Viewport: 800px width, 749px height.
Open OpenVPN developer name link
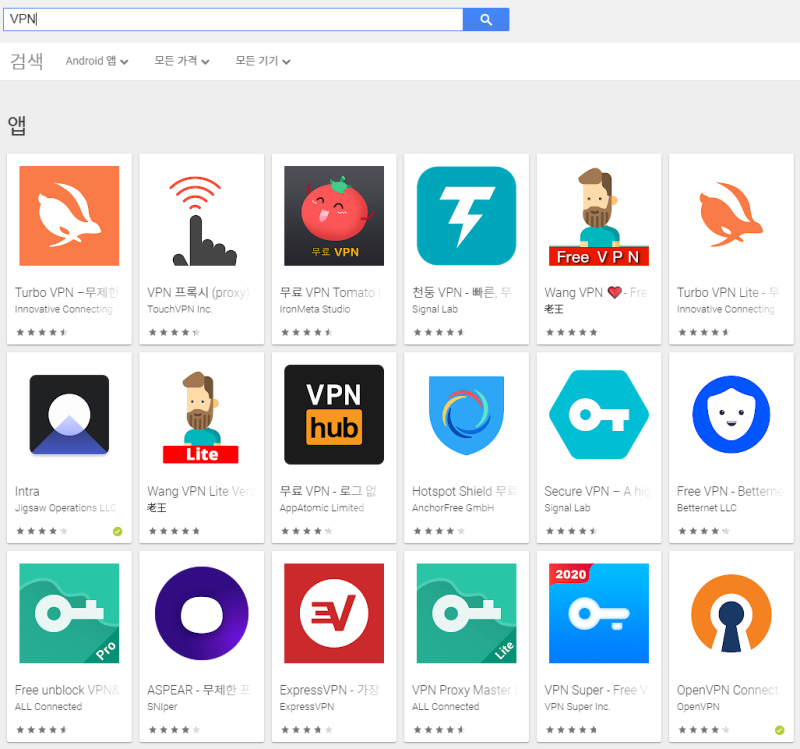698,707
